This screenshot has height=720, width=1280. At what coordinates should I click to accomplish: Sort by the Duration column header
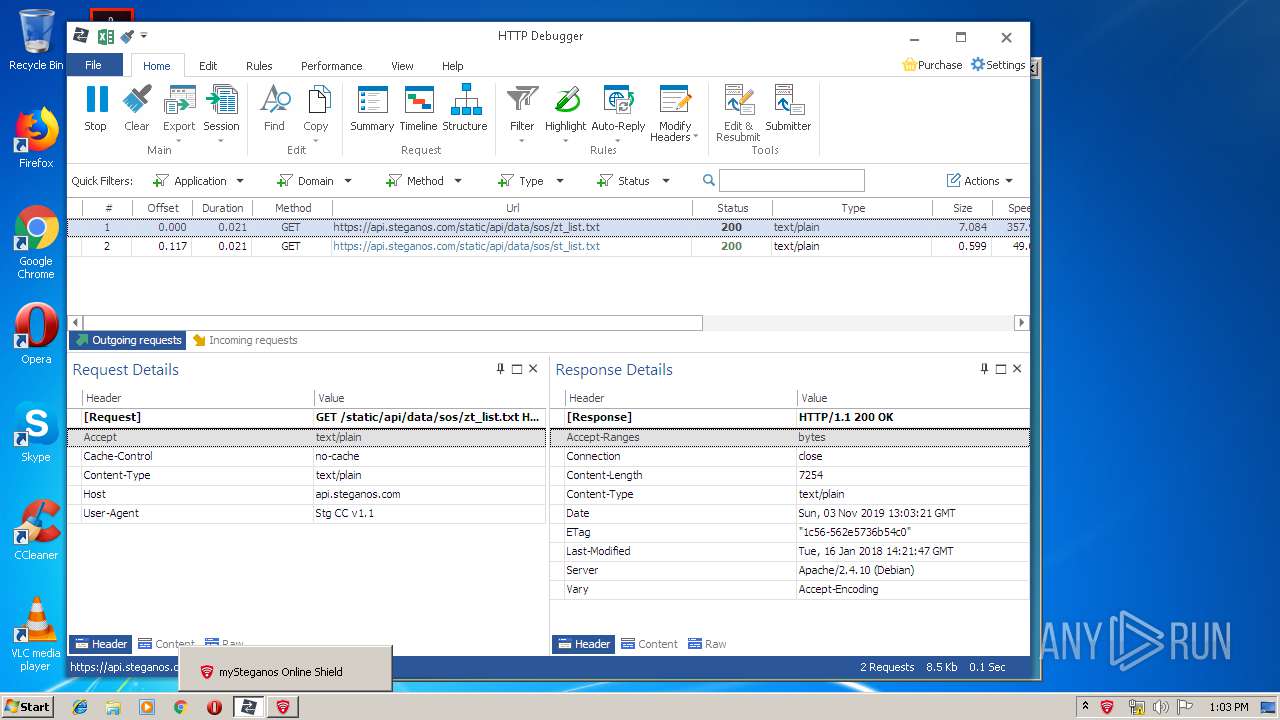[222, 208]
